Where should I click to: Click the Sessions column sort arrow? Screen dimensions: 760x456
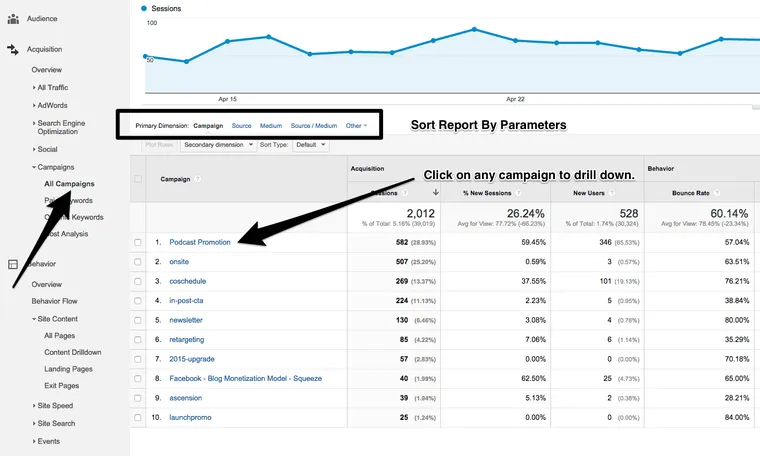click(435, 192)
